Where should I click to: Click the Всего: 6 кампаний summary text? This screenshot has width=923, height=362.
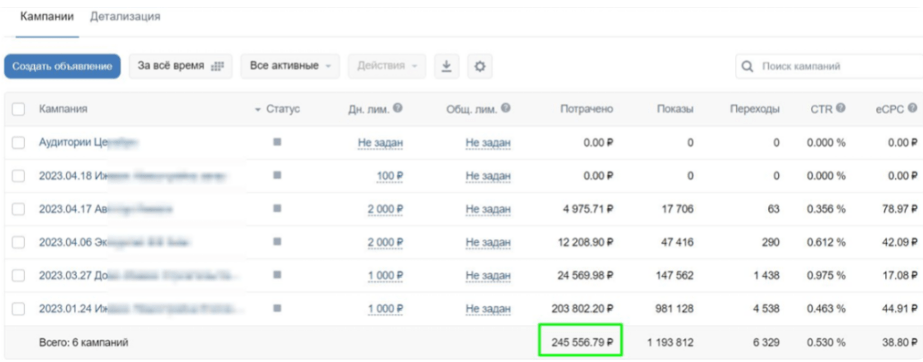point(84,342)
